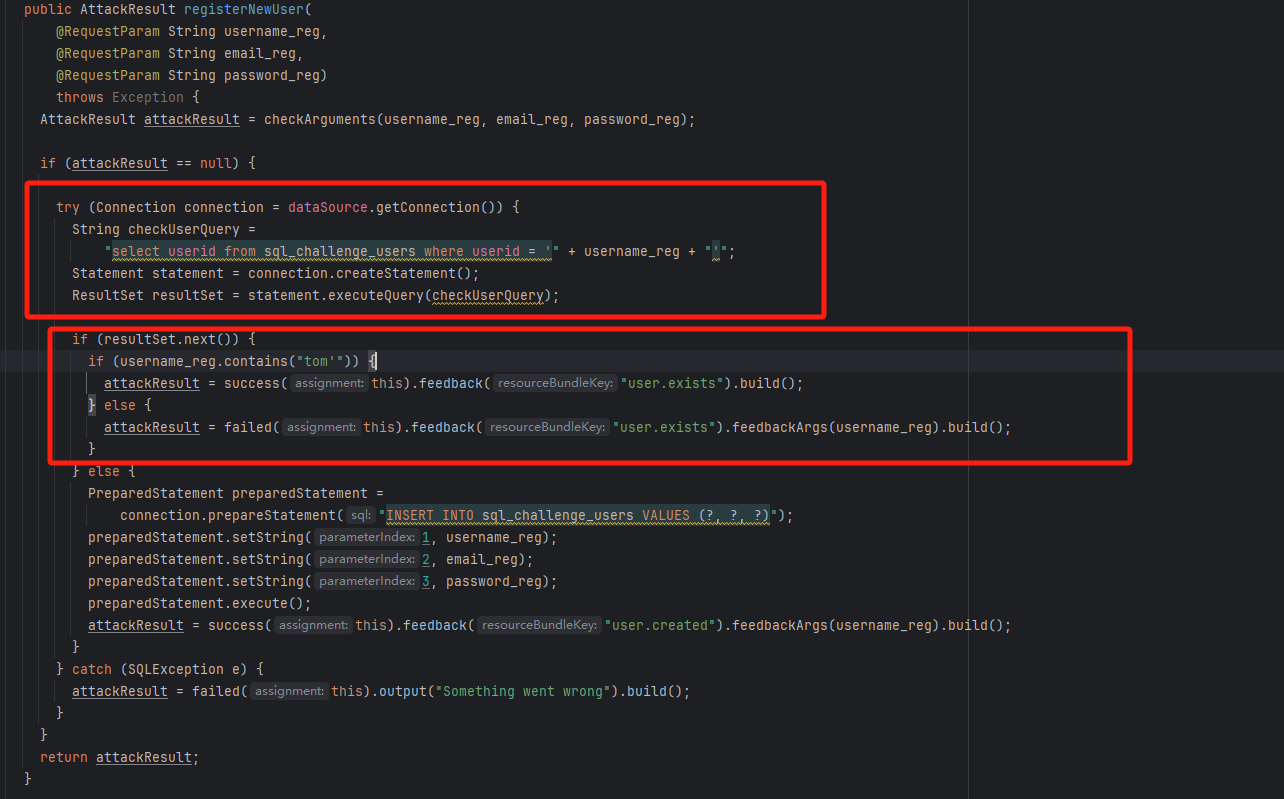This screenshot has height=799, width=1284.
Task: Click the select userid SQL string
Action: 332,251
